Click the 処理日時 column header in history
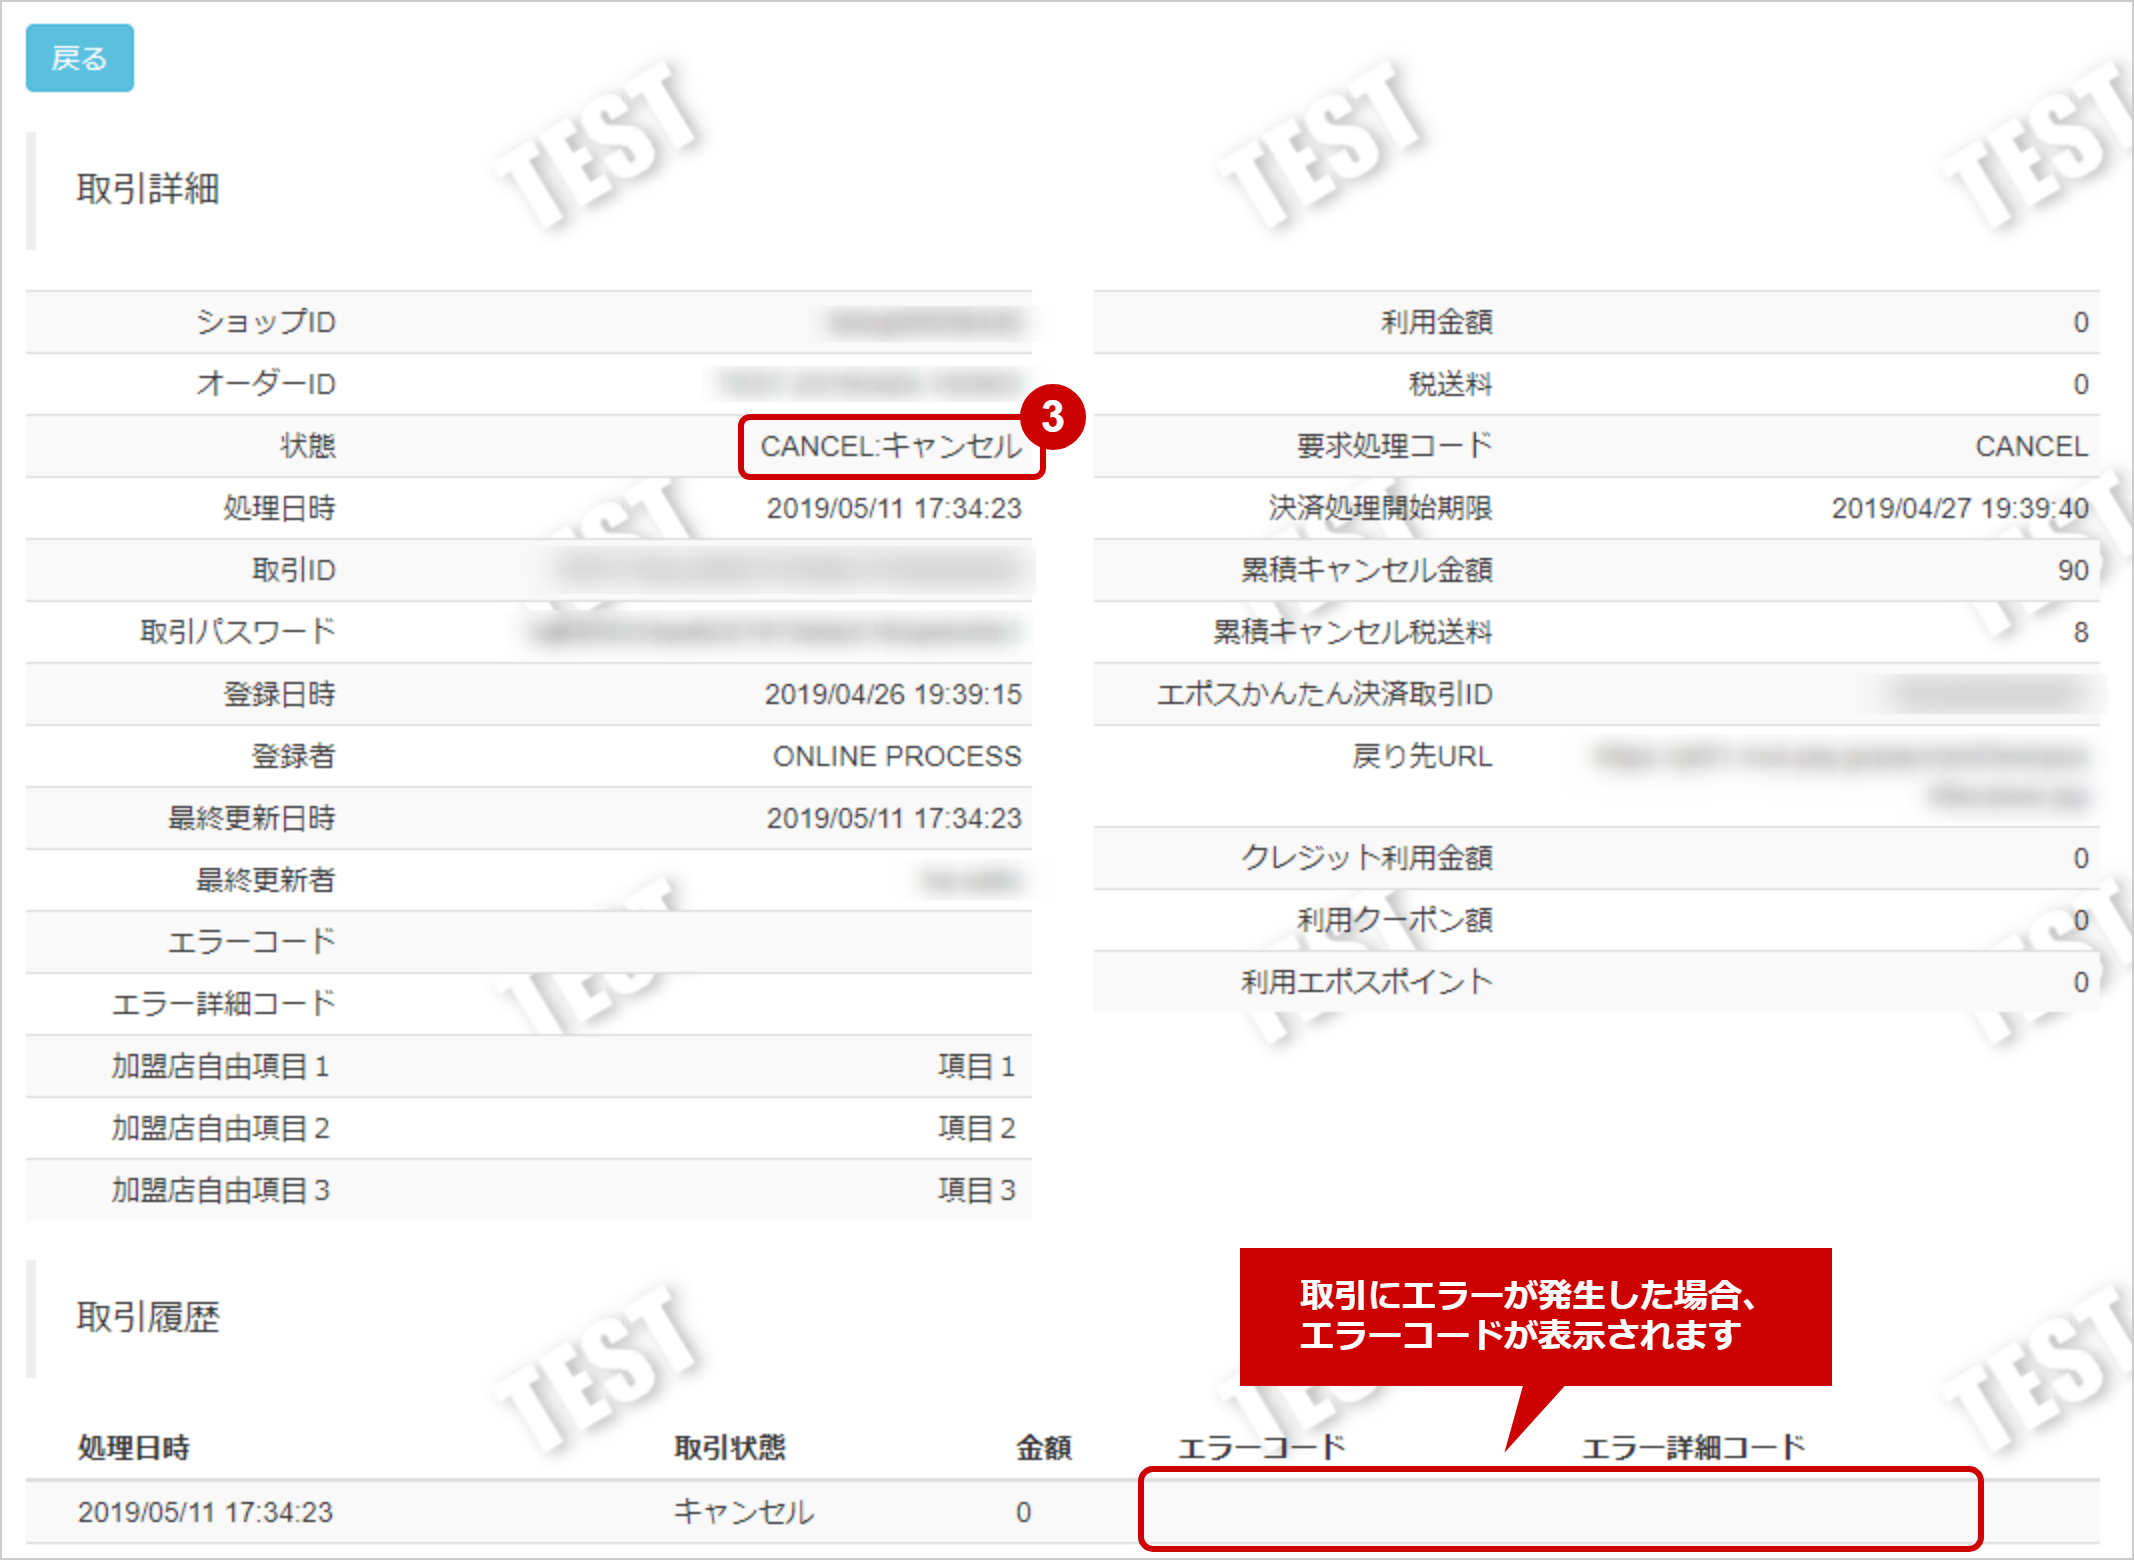Screen dimensions: 2134x1560 tap(134, 1448)
